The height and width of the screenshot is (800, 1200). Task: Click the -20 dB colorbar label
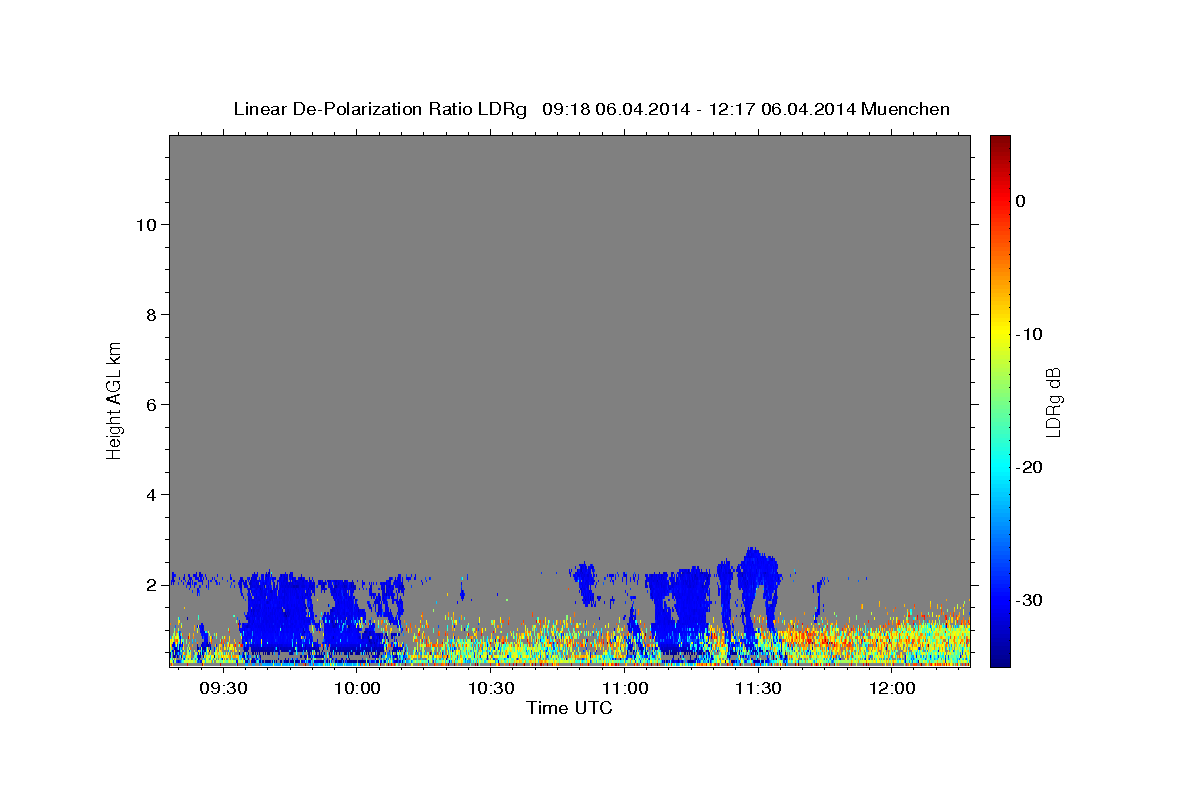1029,467
